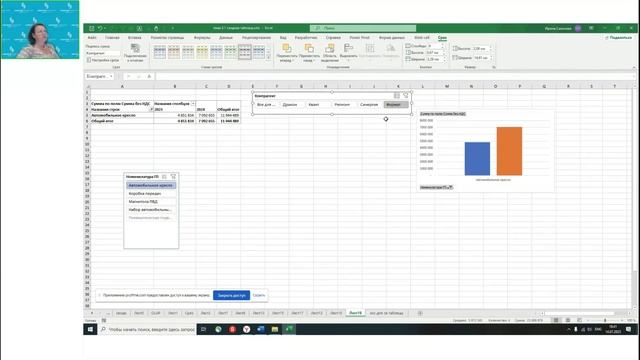Clear the filter on the Номенклатура ПЗ slicer
This screenshot has width=640, height=360.
coord(173,176)
